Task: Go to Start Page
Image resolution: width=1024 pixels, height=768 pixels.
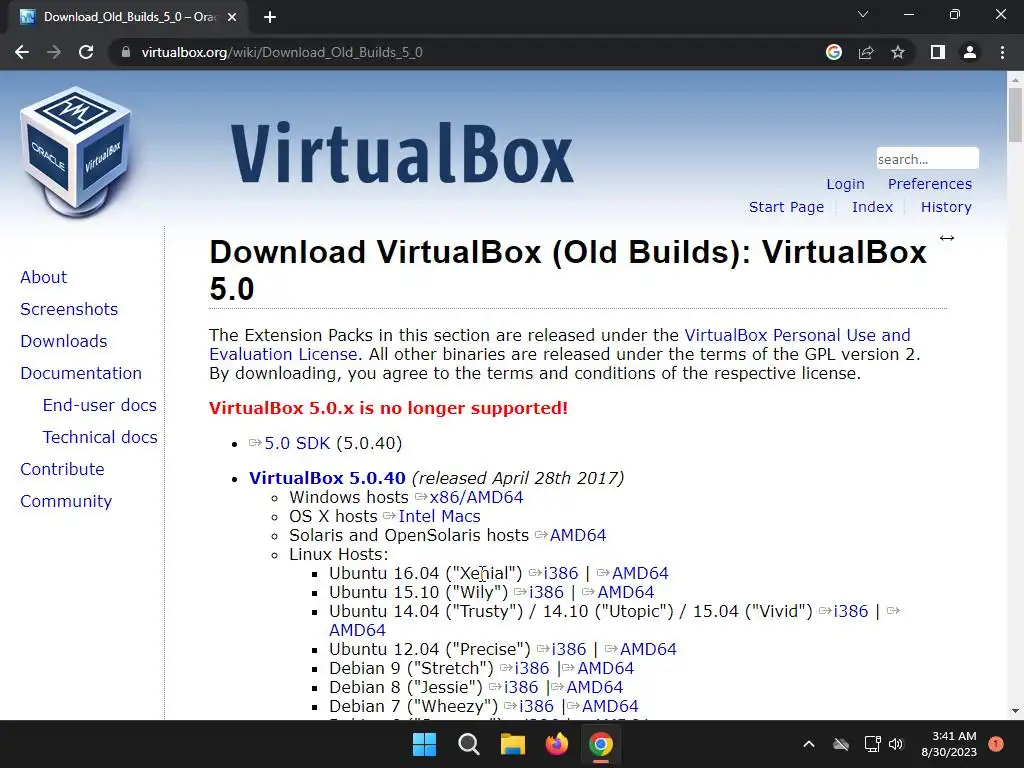Action: pos(786,207)
